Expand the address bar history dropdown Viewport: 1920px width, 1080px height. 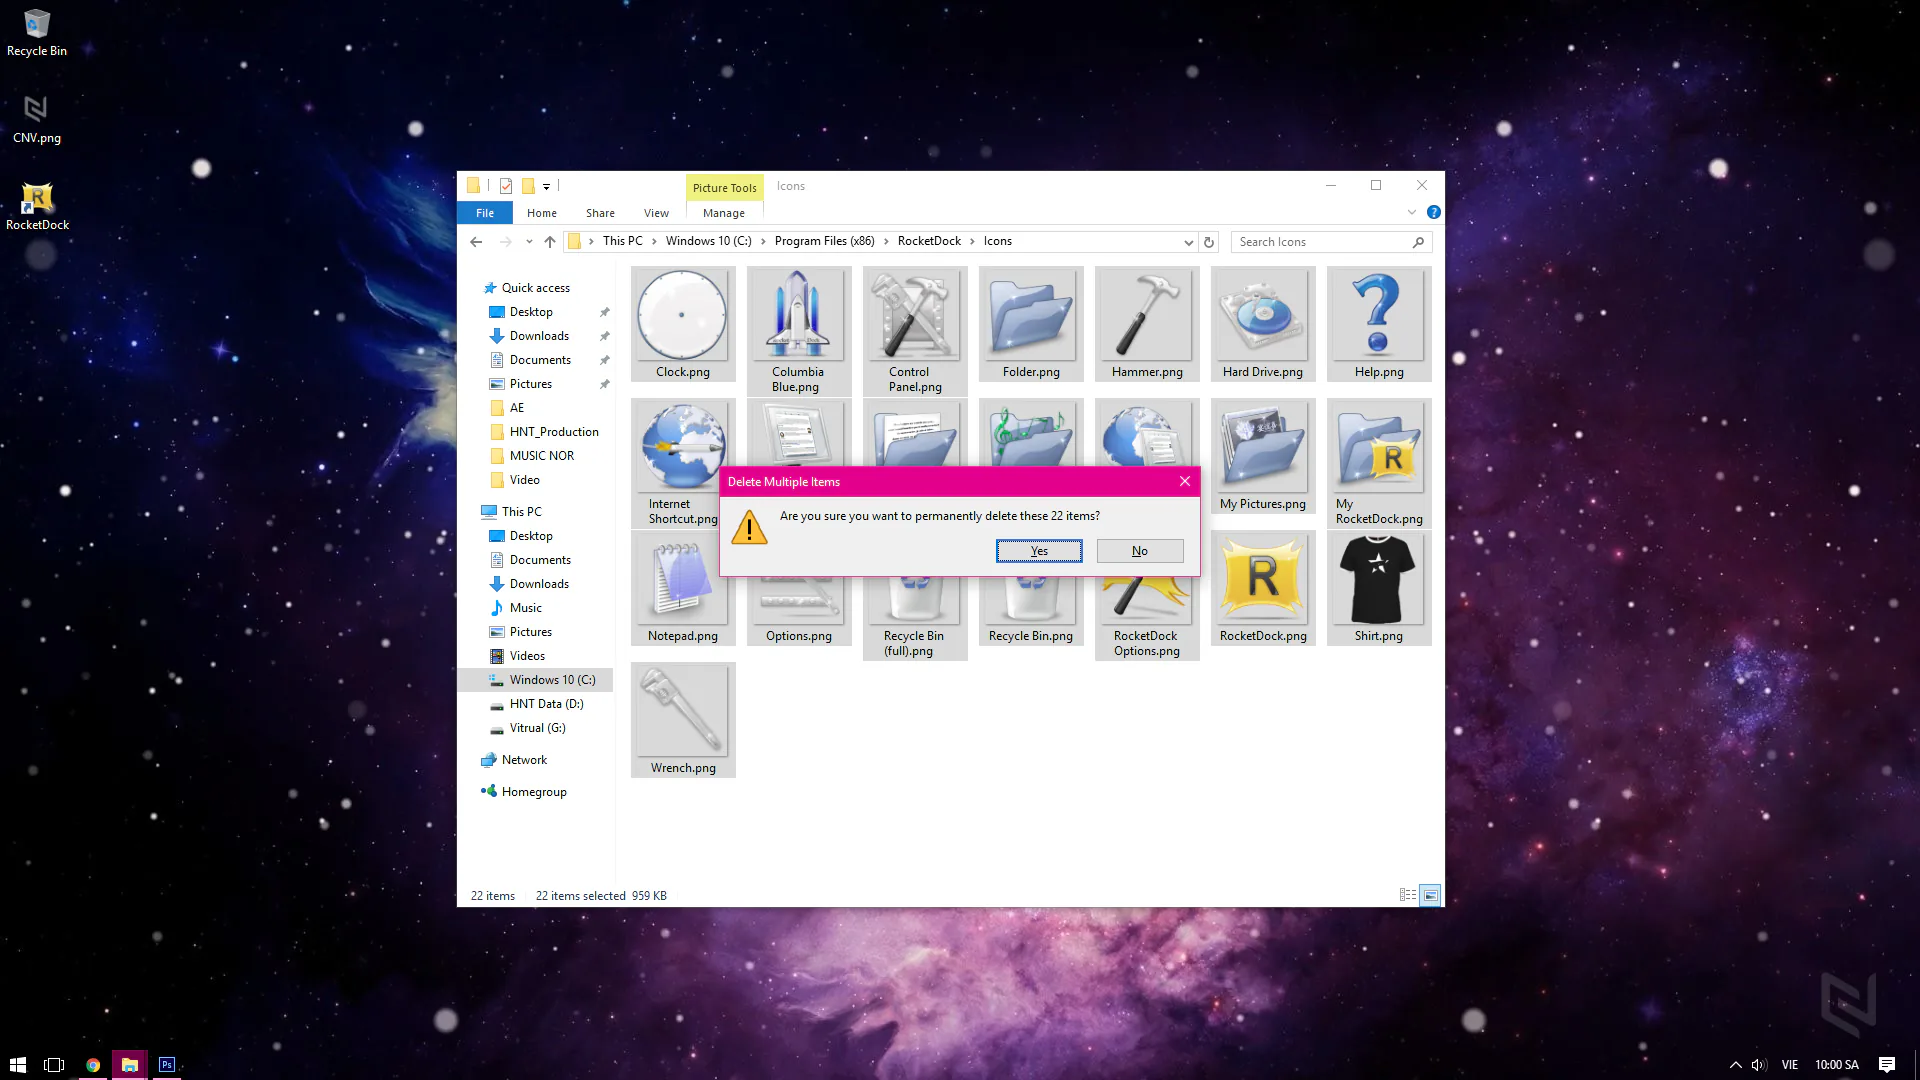point(1188,242)
